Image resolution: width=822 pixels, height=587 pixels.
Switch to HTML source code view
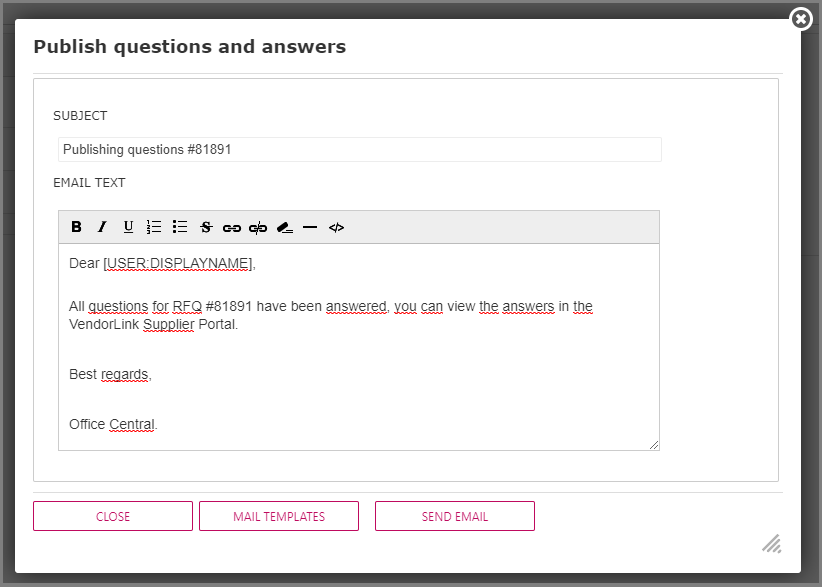click(x=336, y=228)
